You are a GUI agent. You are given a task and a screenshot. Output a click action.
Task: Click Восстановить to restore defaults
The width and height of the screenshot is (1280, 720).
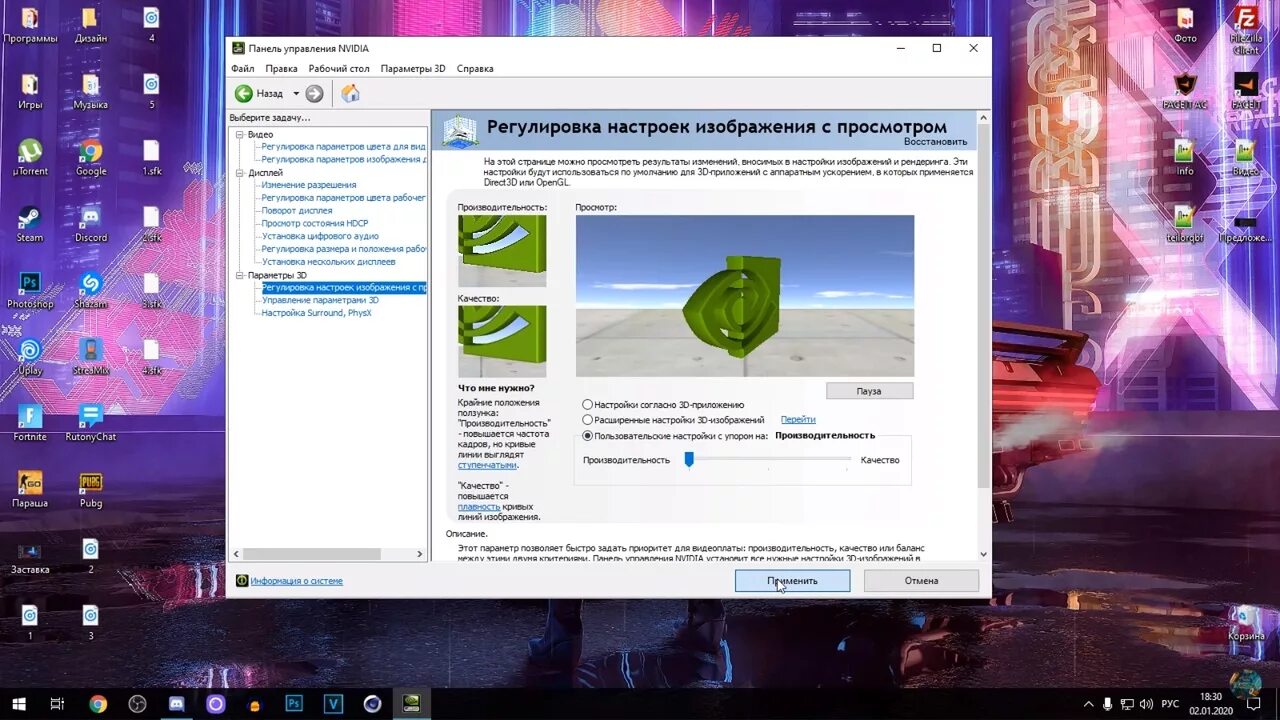[935, 142]
